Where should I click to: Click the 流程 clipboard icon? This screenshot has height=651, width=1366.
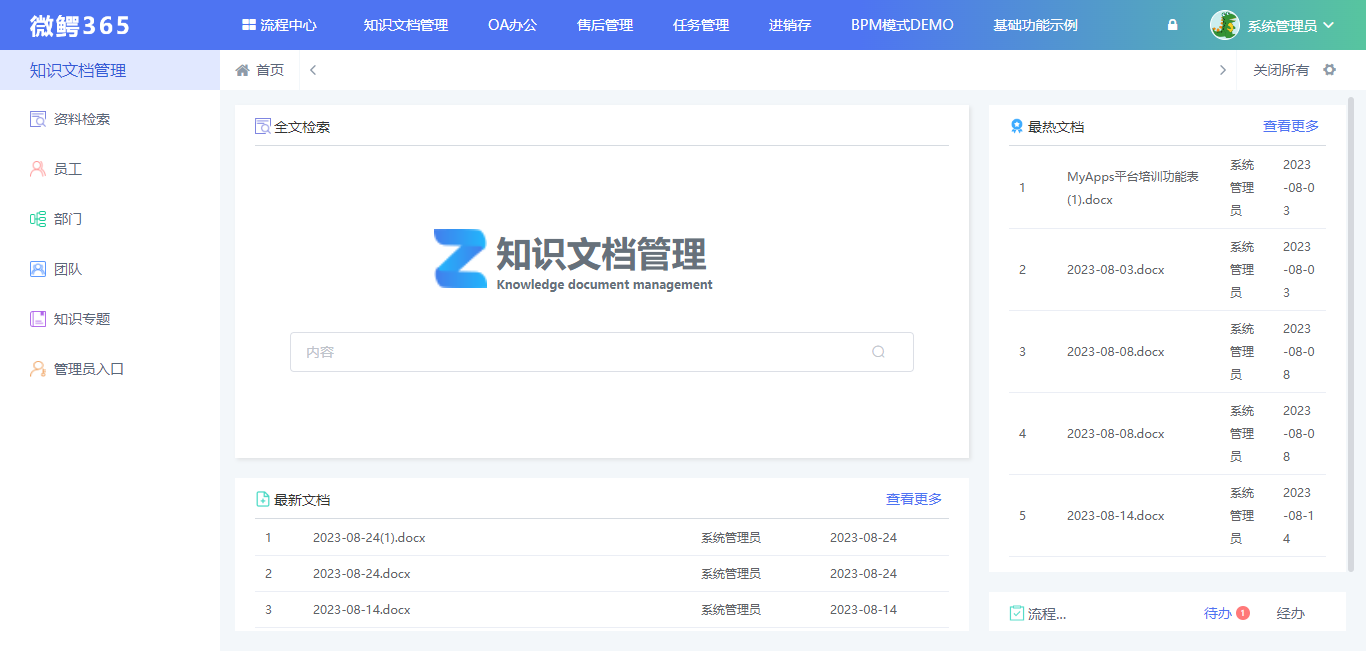1017,613
